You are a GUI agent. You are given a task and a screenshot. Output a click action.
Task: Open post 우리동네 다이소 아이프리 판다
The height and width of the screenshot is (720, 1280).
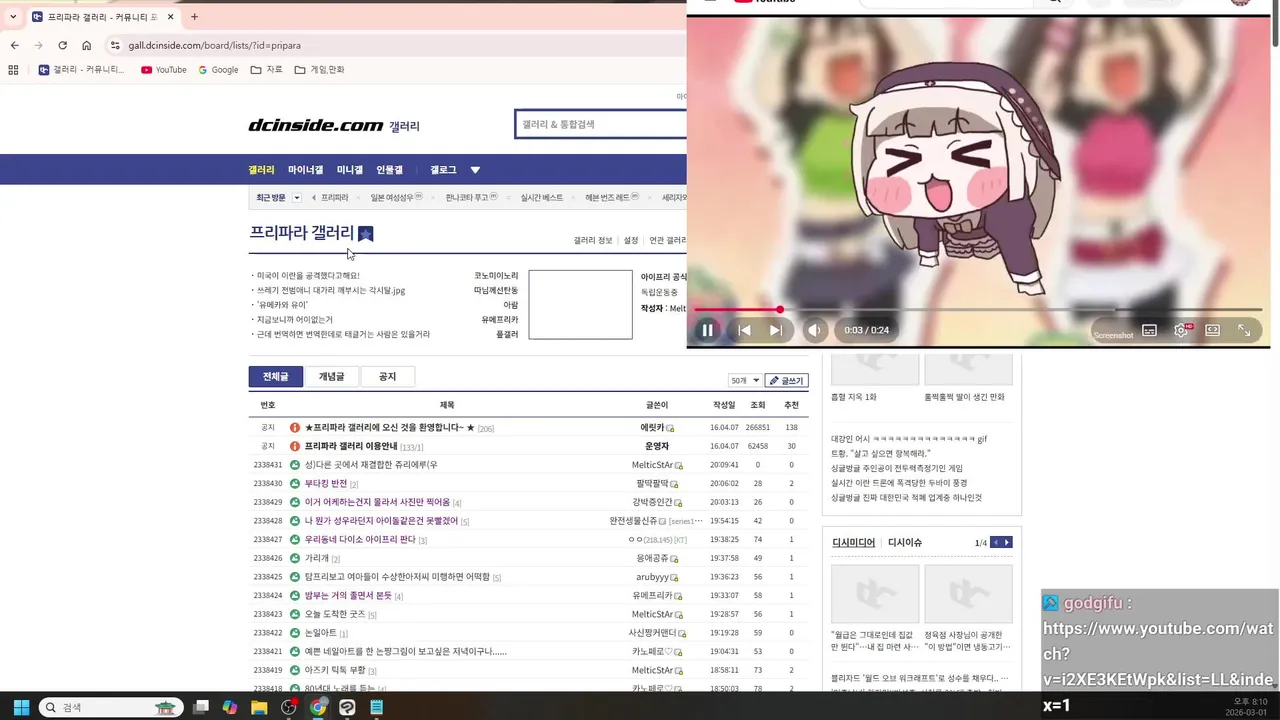coord(360,540)
